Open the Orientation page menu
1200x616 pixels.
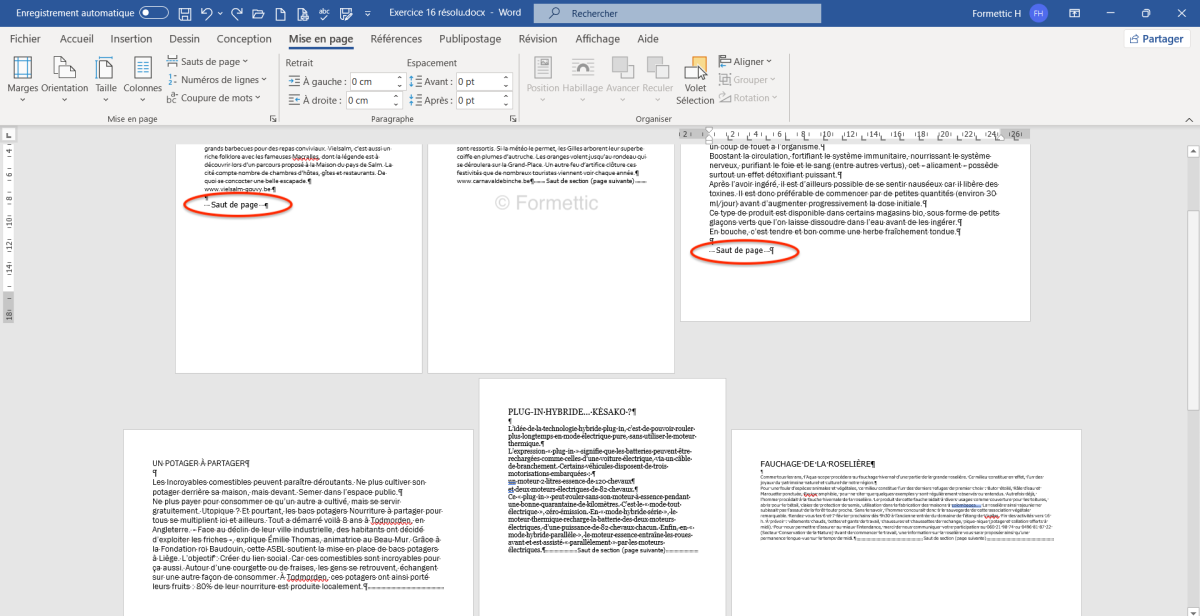[65, 76]
